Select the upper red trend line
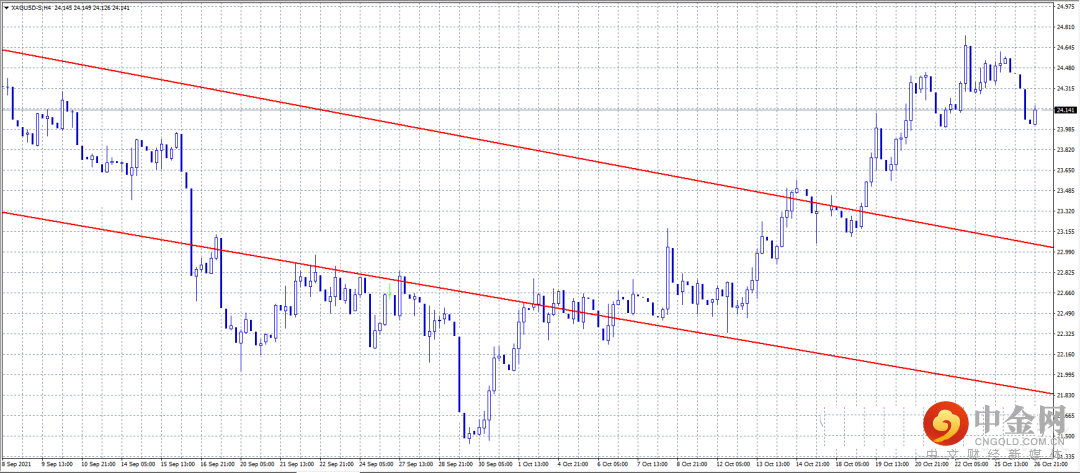 [527, 148]
